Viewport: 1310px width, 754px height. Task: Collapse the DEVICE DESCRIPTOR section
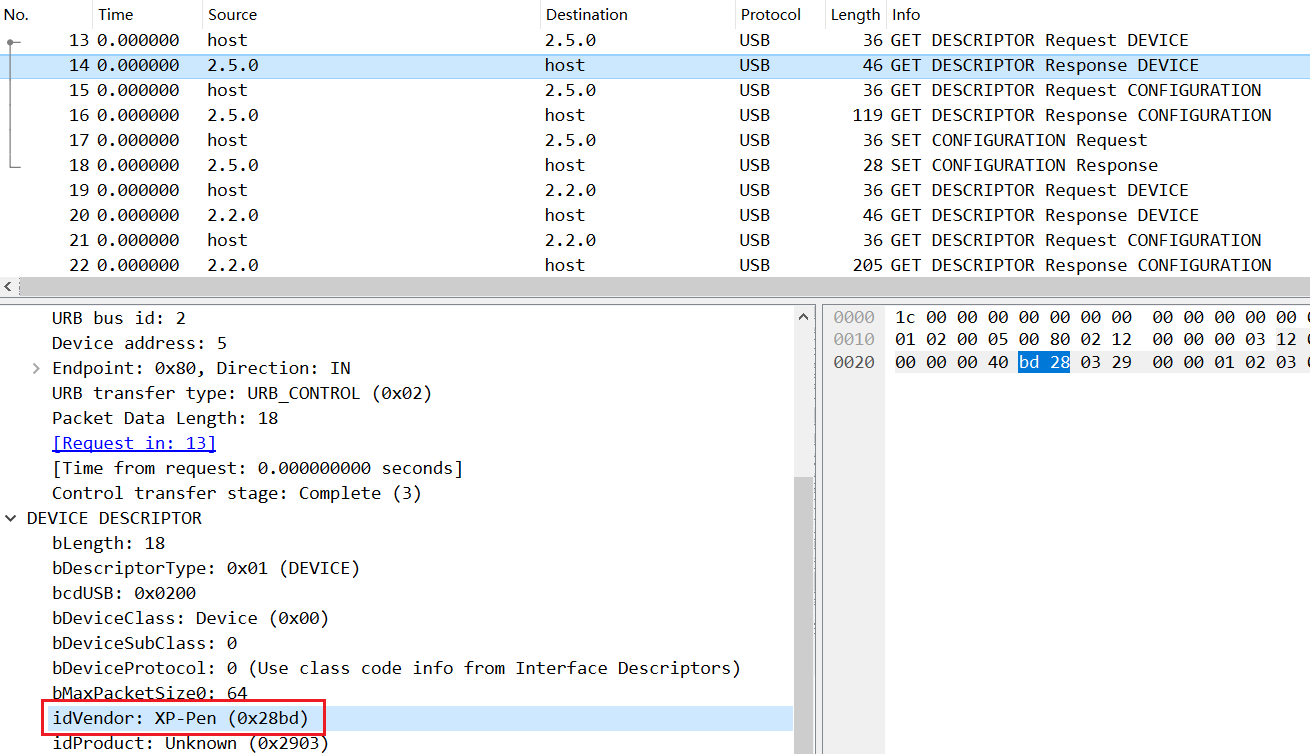11,518
